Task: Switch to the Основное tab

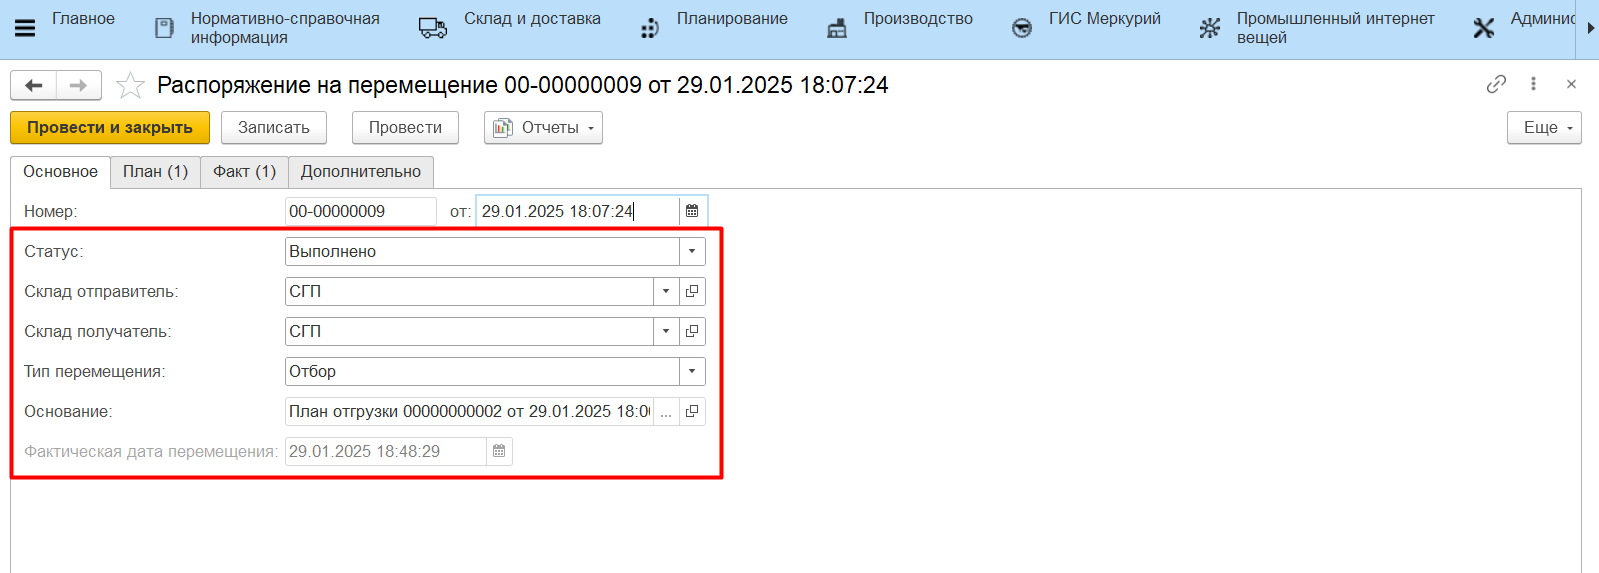Action: click(61, 172)
